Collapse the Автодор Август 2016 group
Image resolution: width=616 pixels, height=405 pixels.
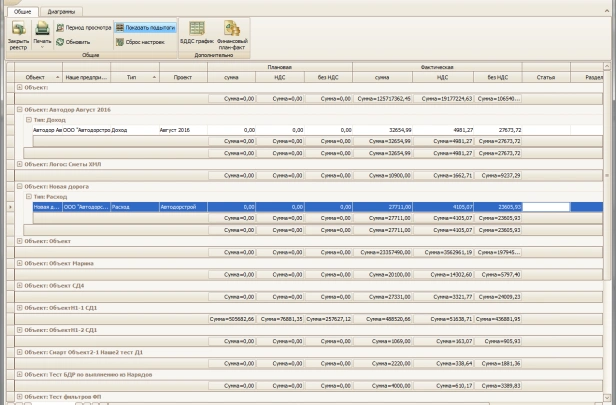tap(21, 109)
